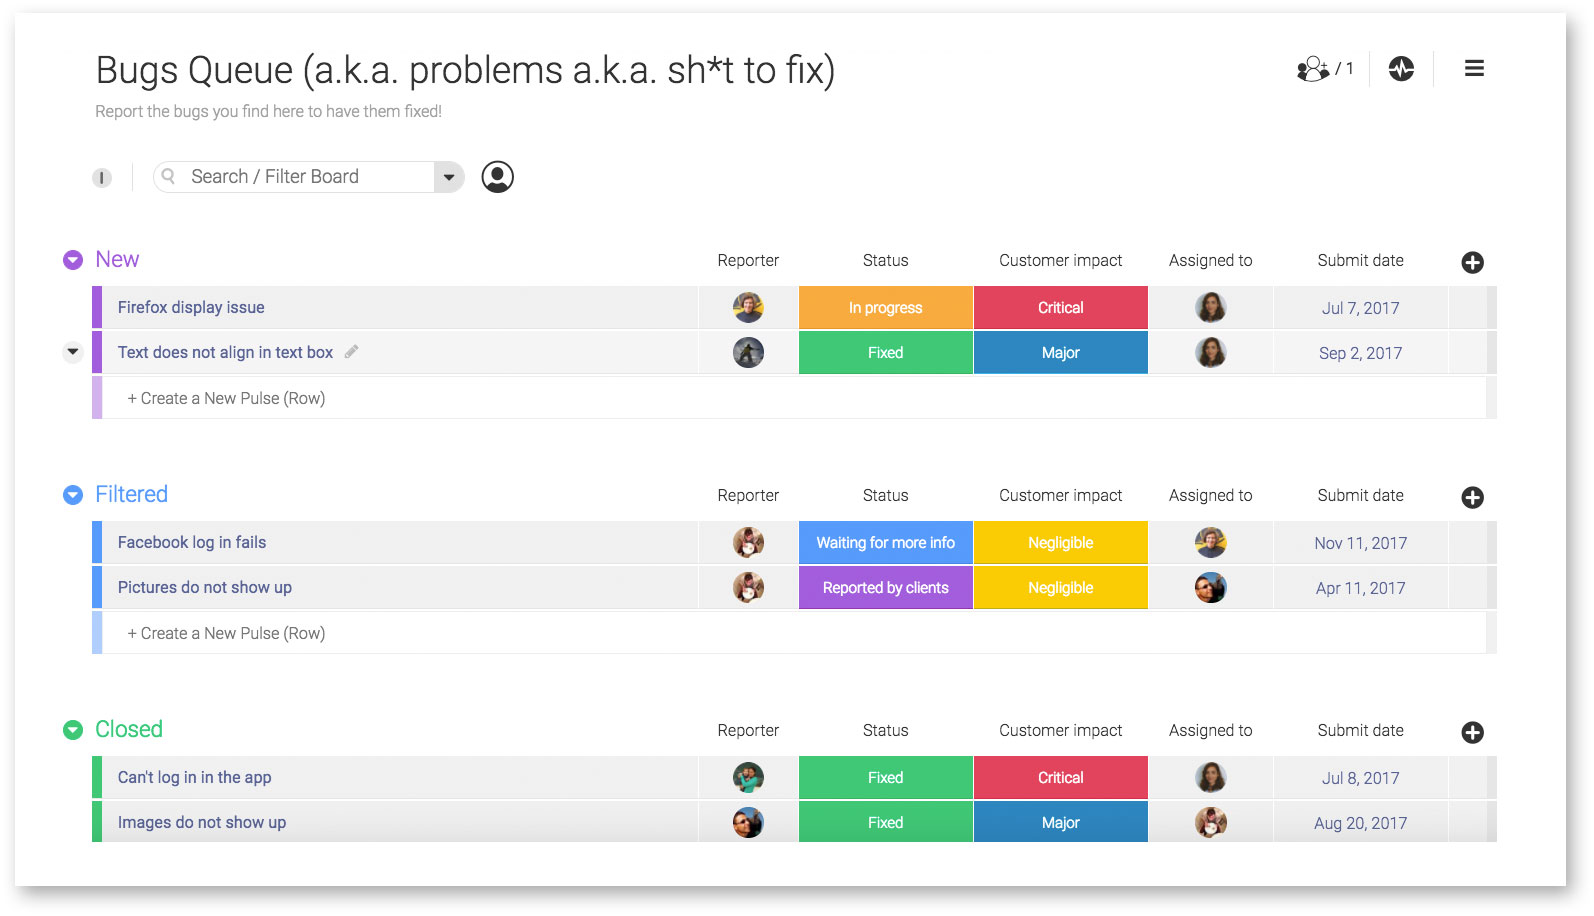Open the Firefox display issue pulse

tap(191, 308)
